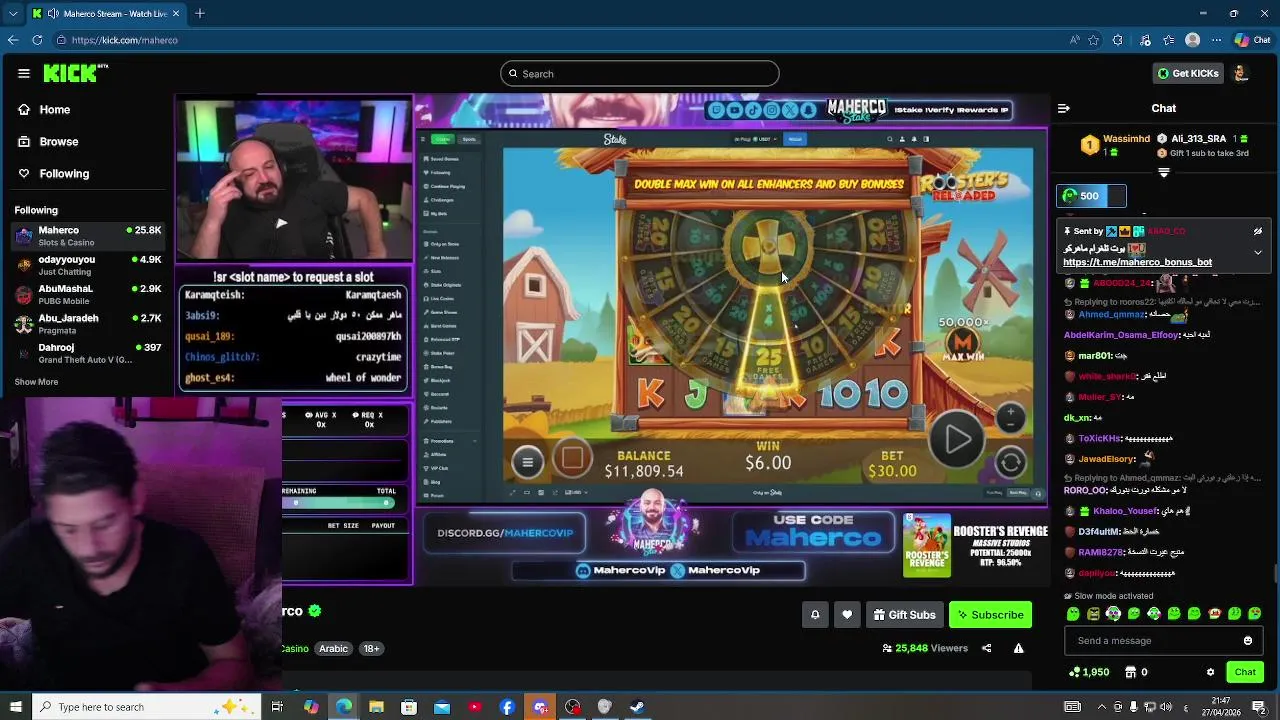This screenshot has height=720, width=1280.
Task: Open AbuMashaL followed channel
Action: tap(88, 294)
